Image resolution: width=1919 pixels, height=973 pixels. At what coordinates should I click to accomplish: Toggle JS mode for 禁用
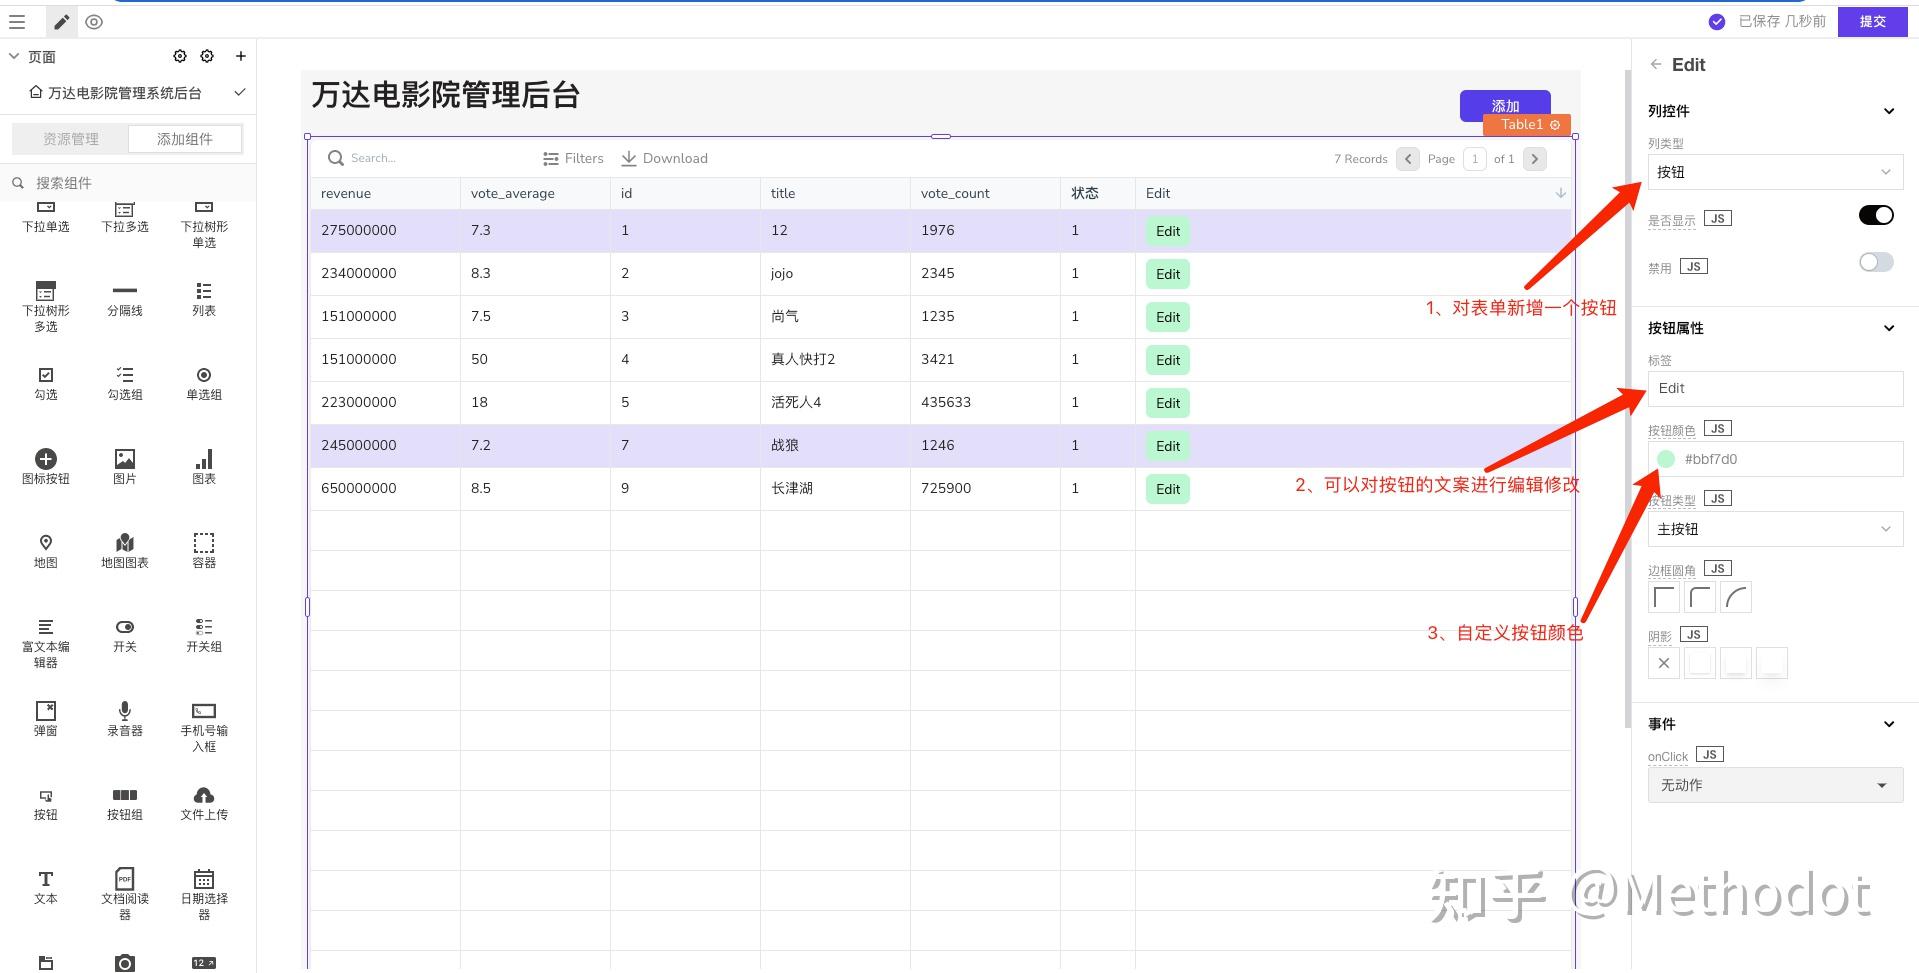[x=1694, y=266]
